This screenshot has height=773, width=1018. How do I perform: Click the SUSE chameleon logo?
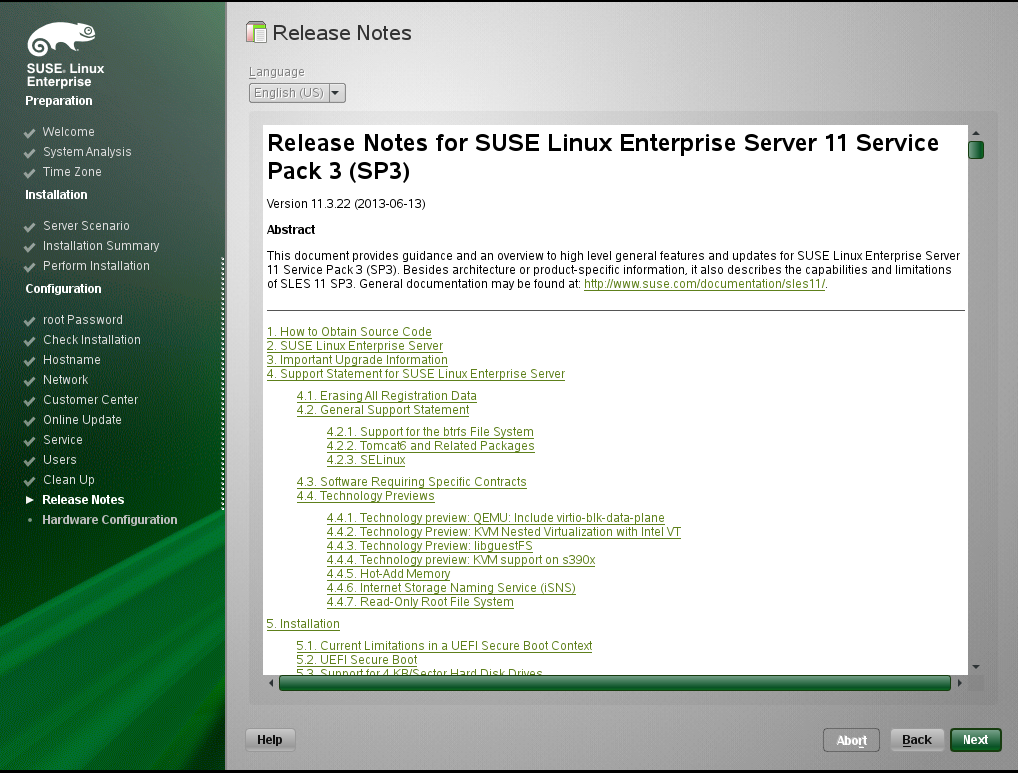(61, 38)
